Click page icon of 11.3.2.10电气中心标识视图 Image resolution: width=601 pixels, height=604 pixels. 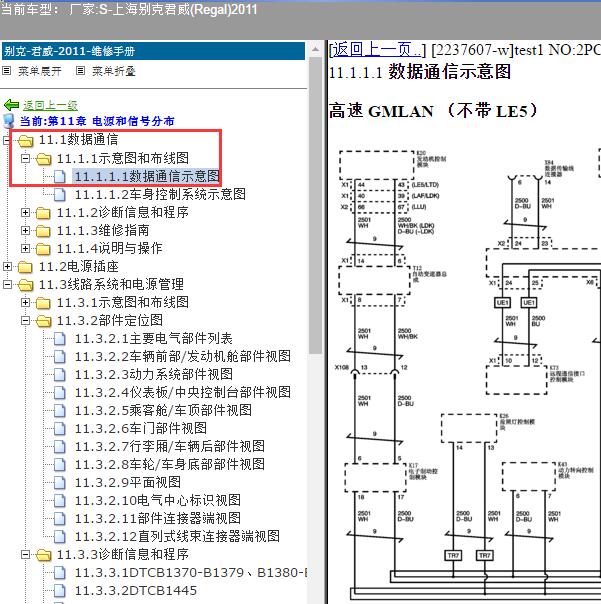click(60, 500)
